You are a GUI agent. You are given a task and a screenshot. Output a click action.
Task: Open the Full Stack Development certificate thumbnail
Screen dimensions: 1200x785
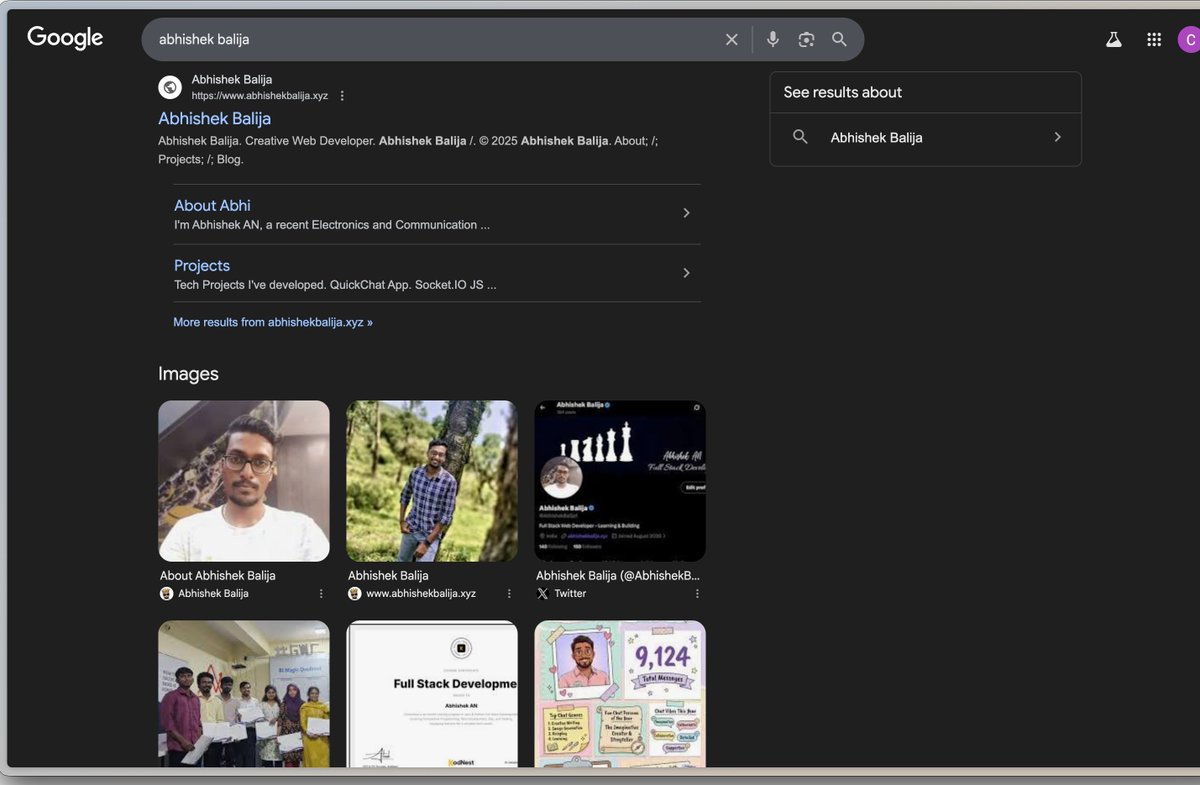click(432, 694)
